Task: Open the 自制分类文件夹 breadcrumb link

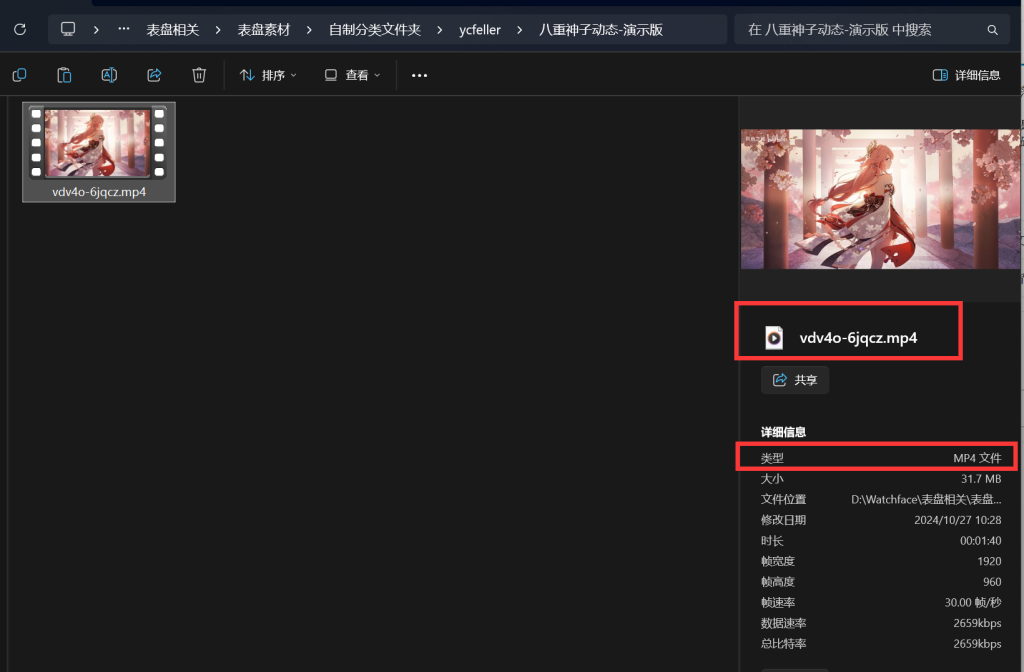Action: tap(374, 29)
